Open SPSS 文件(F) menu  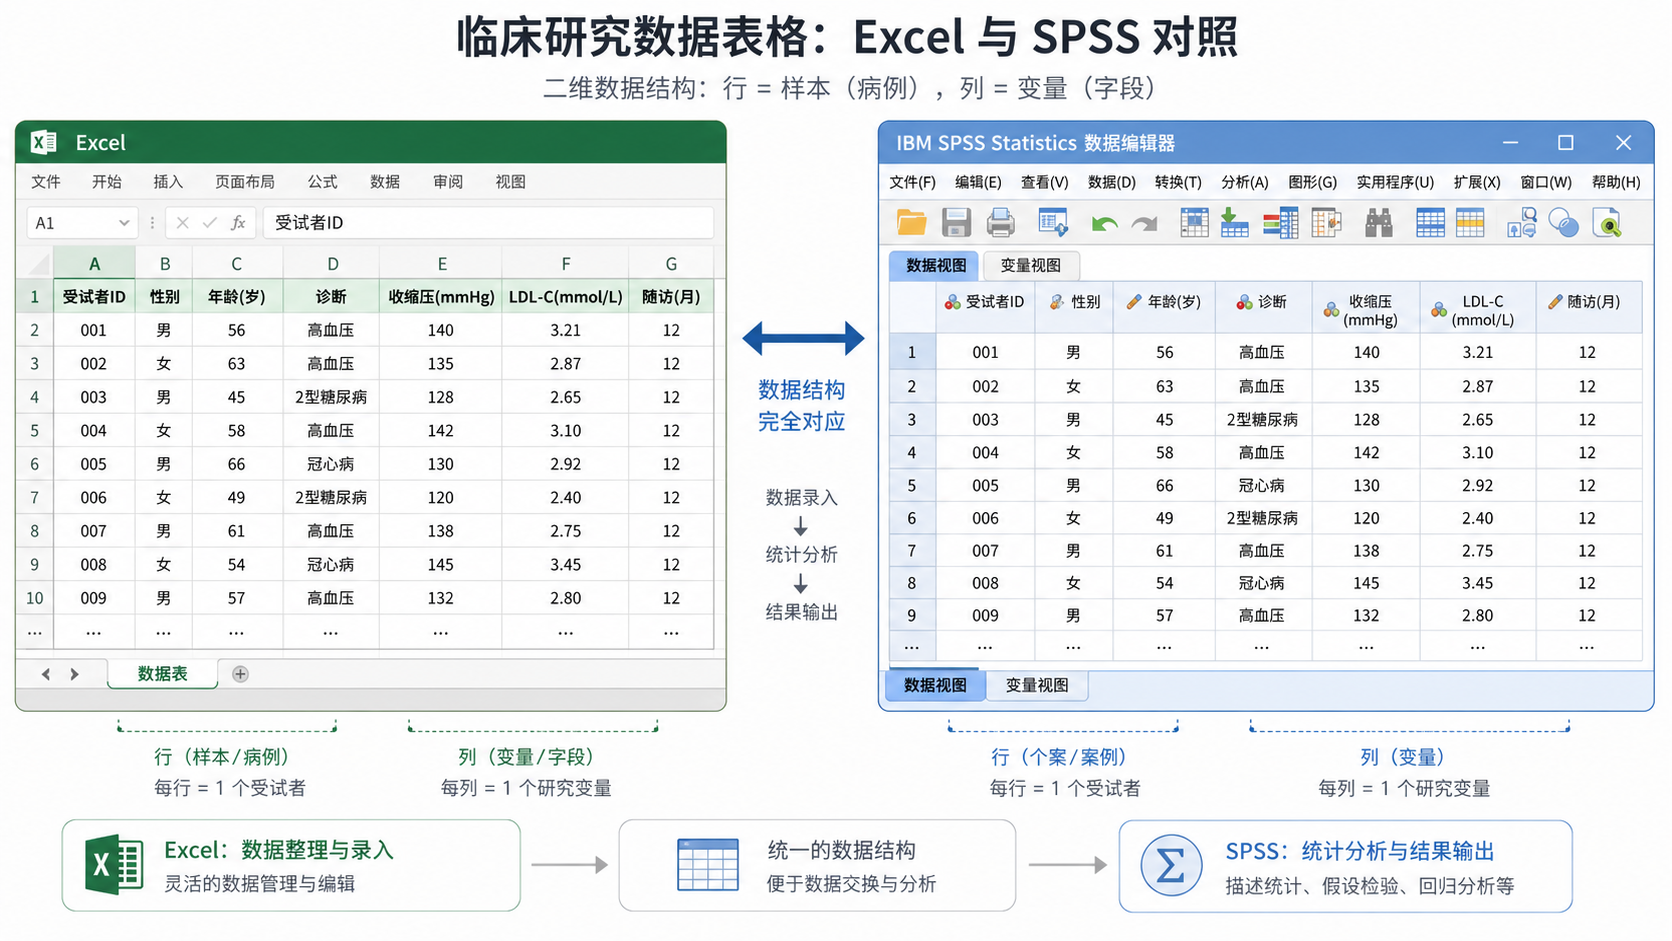point(913,182)
